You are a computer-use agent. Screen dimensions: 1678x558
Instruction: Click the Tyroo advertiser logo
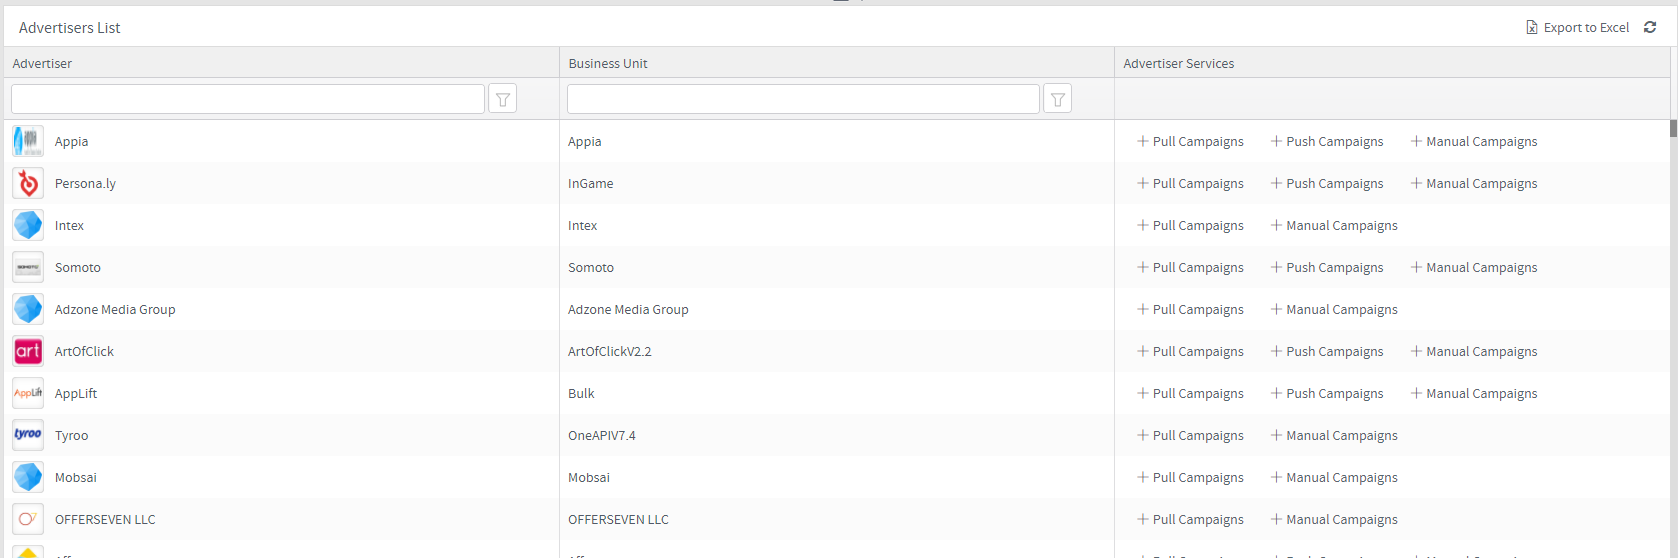(28, 435)
